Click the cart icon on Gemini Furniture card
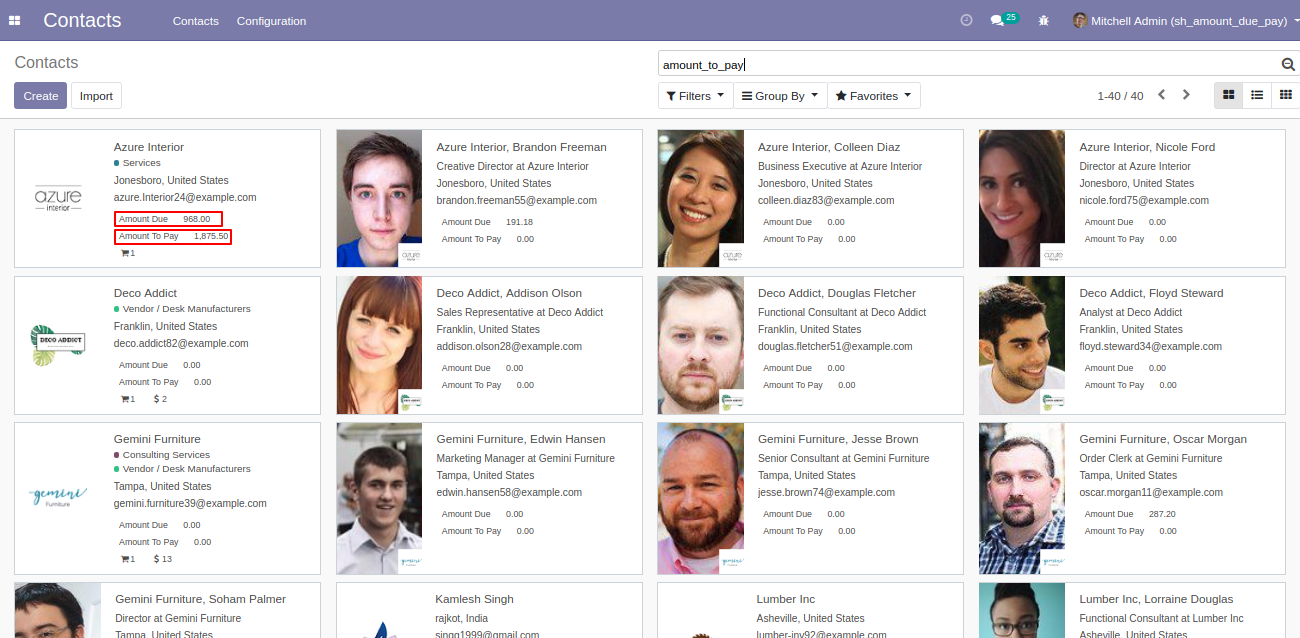 (x=127, y=559)
